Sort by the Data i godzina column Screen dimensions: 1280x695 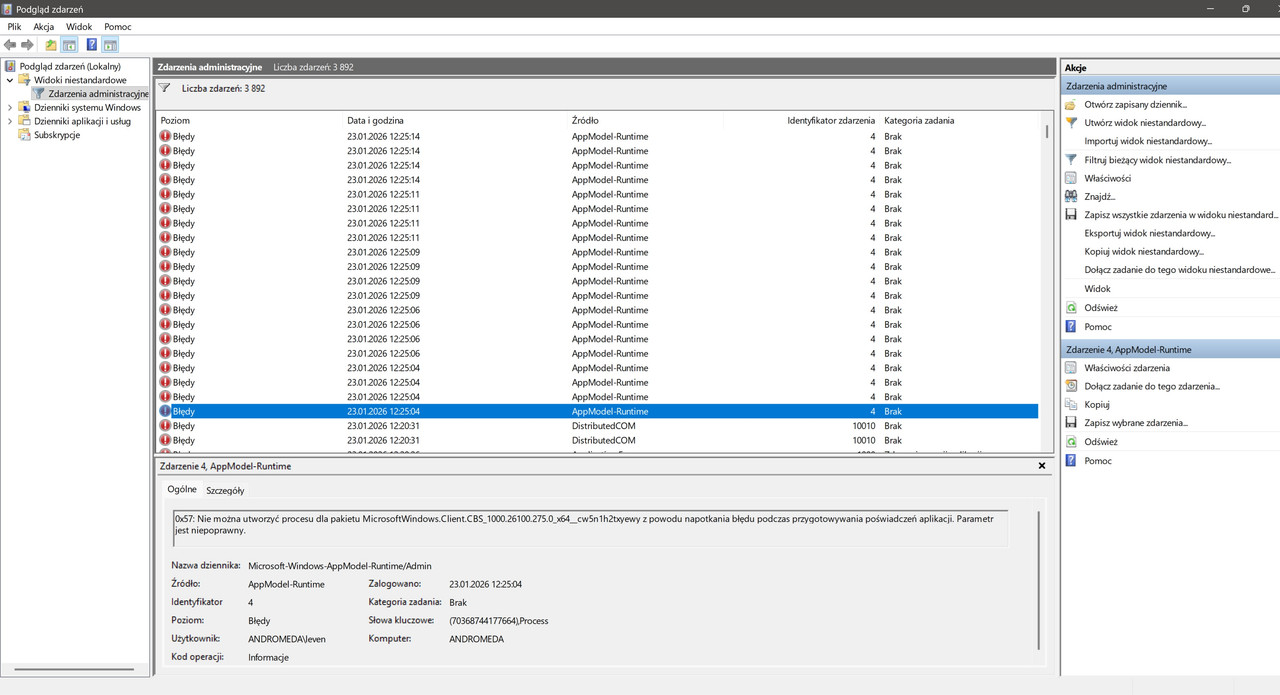pos(375,120)
